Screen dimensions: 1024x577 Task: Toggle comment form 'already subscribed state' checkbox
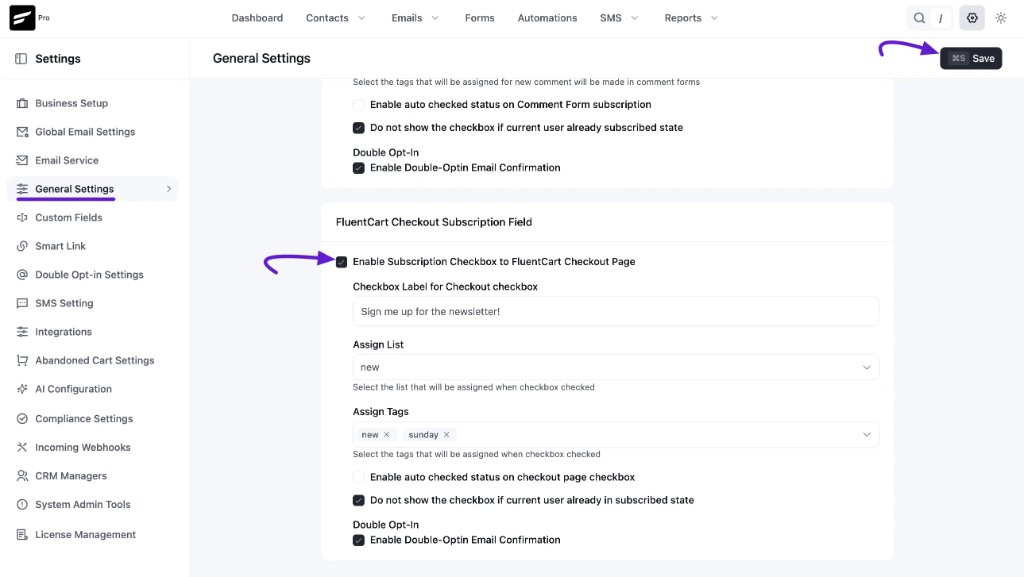359,128
